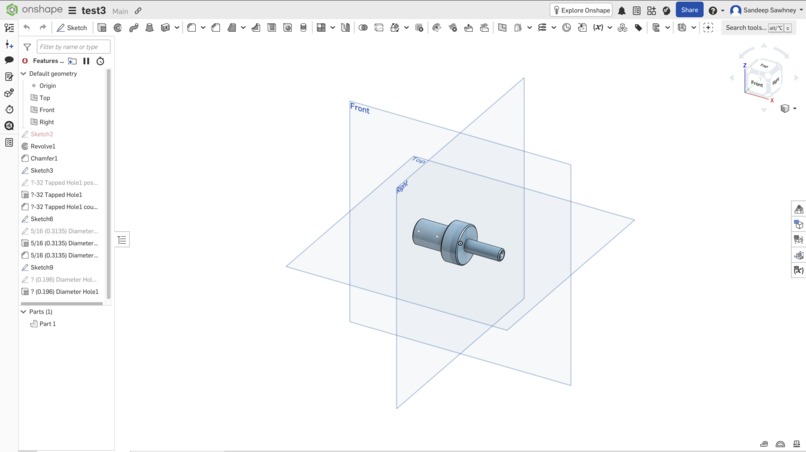Select the Top plane in feature list
The width and height of the screenshot is (806, 452).
[x=45, y=98]
